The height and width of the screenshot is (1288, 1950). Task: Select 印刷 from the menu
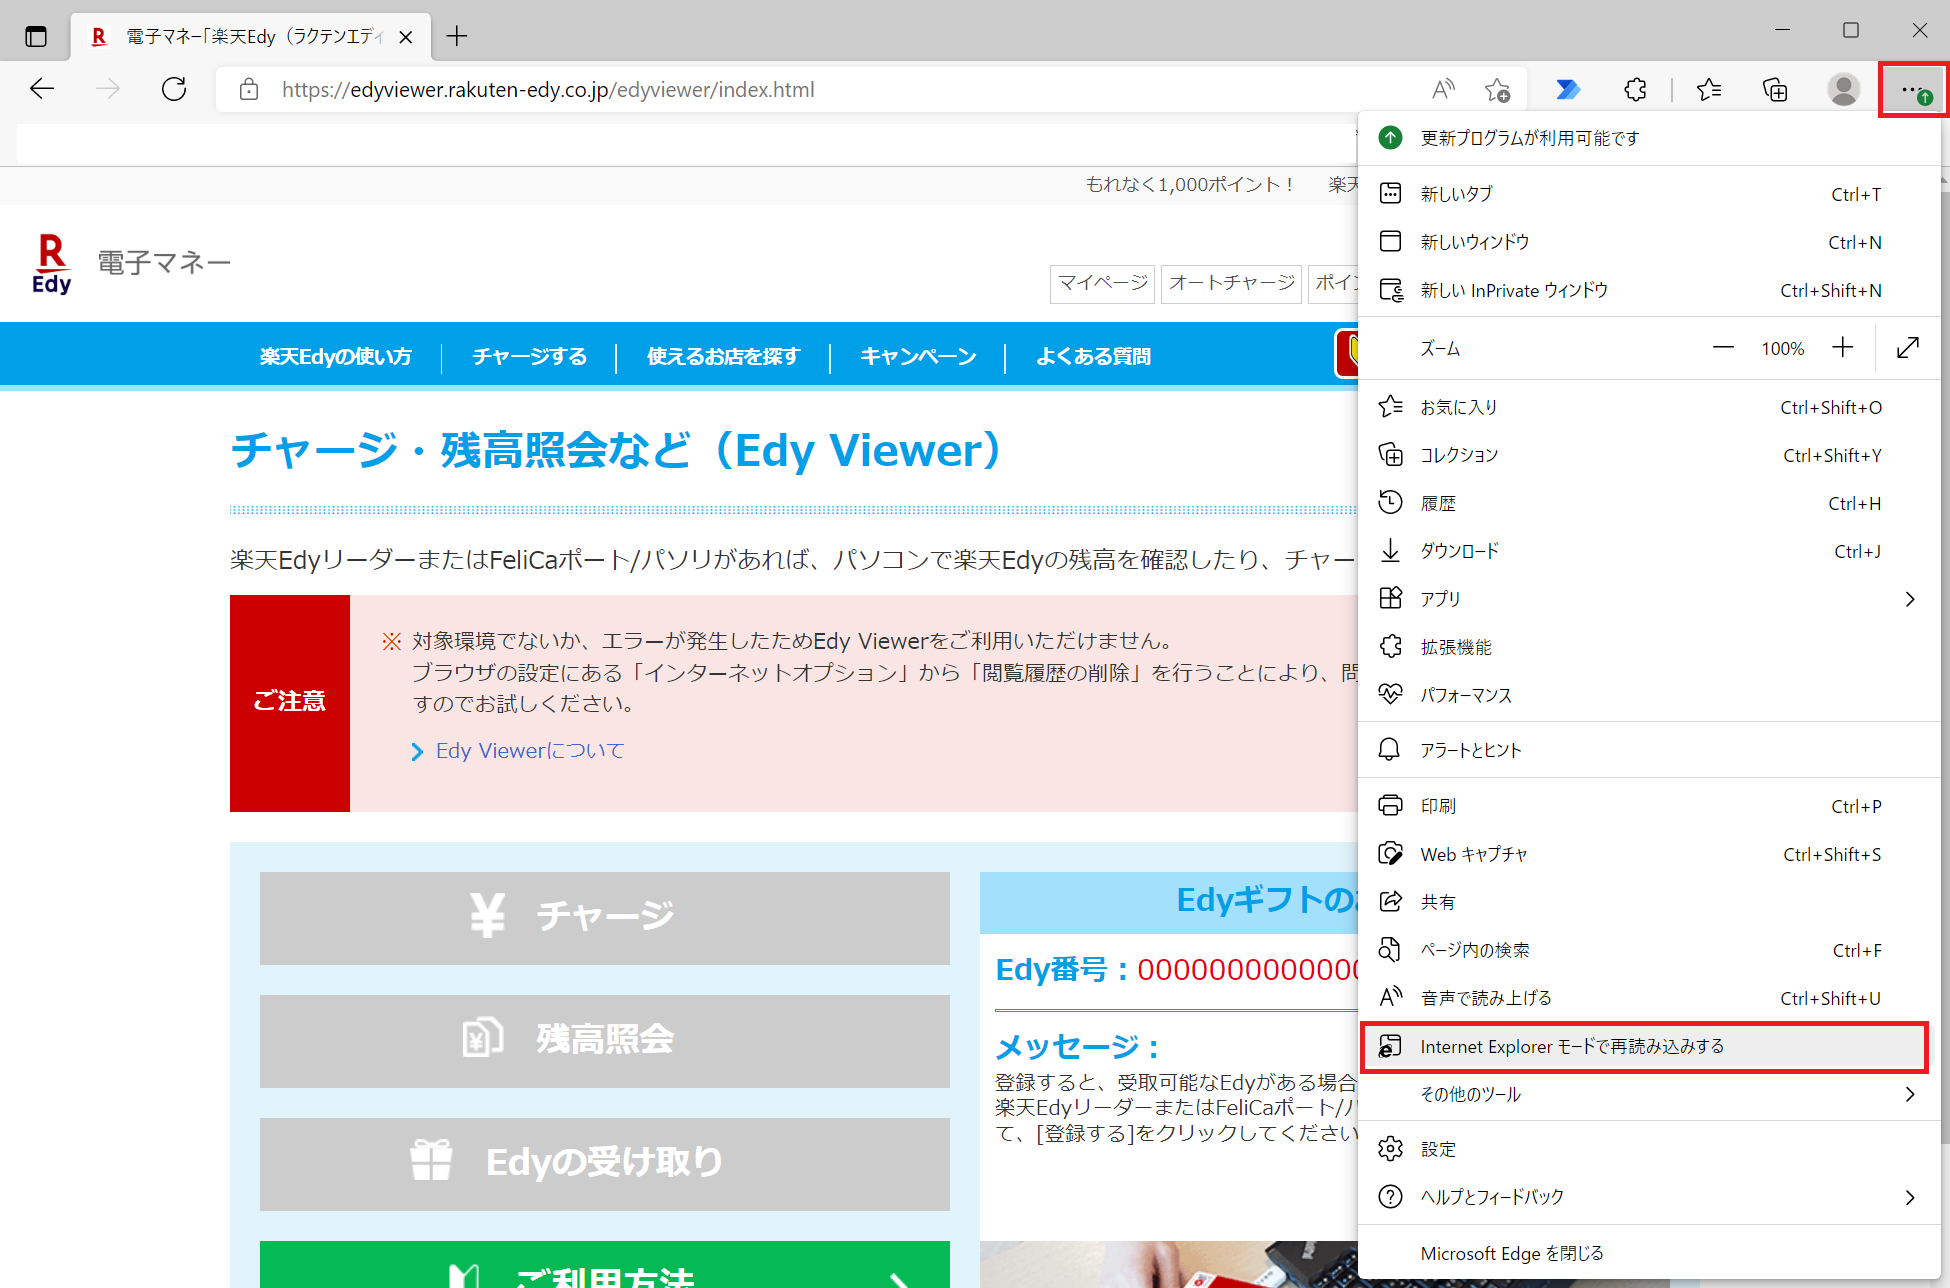click(1649, 806)
